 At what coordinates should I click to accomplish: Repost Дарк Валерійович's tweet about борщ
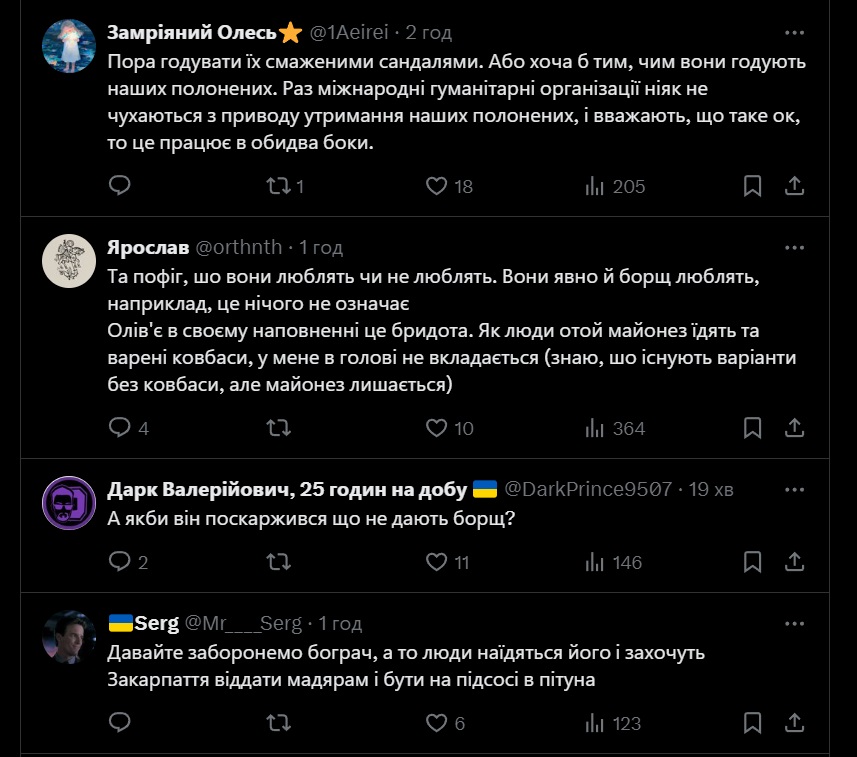coord(279,562)
